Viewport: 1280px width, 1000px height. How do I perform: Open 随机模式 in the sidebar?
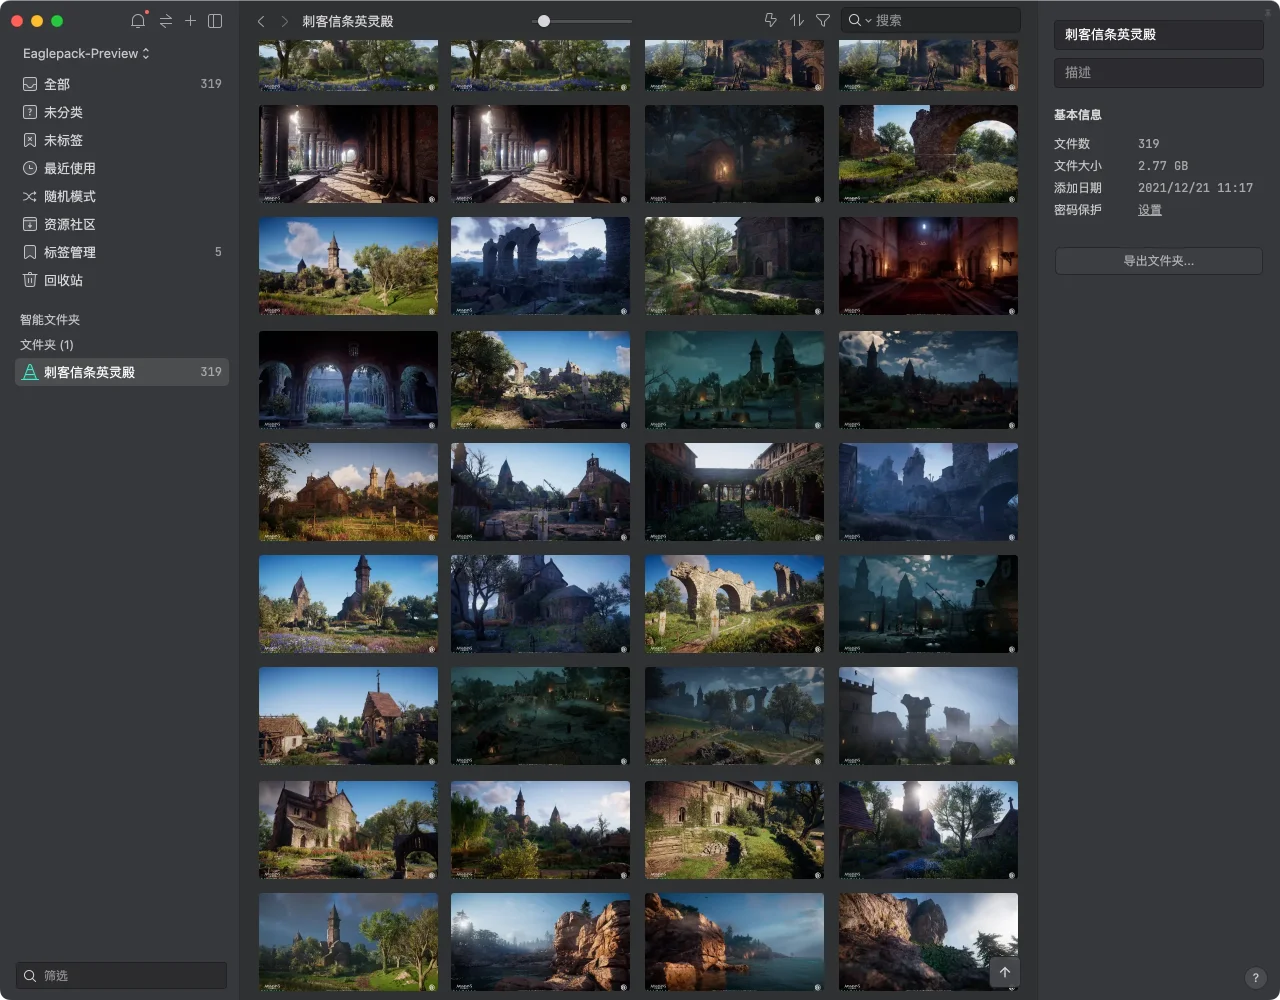tap(122, 196)
